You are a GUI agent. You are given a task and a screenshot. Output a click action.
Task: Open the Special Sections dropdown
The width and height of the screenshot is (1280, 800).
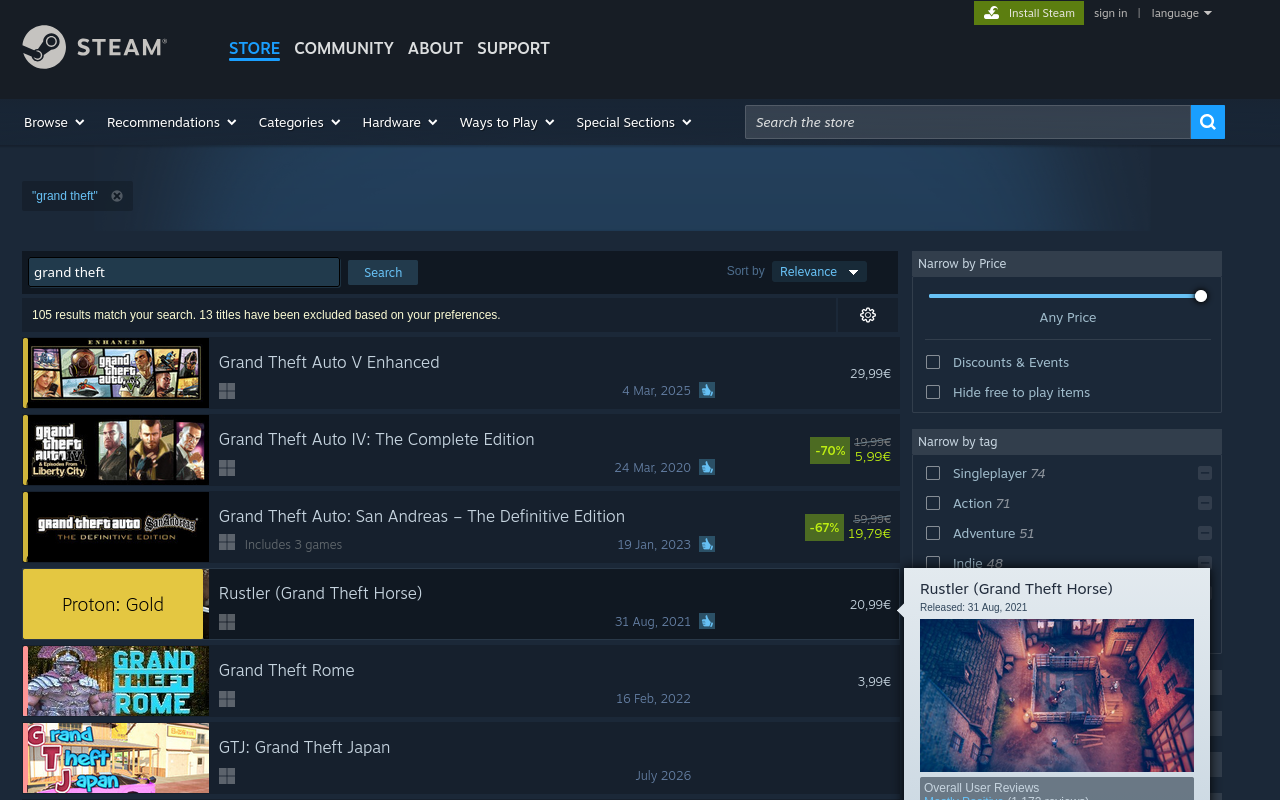(634, 122)
